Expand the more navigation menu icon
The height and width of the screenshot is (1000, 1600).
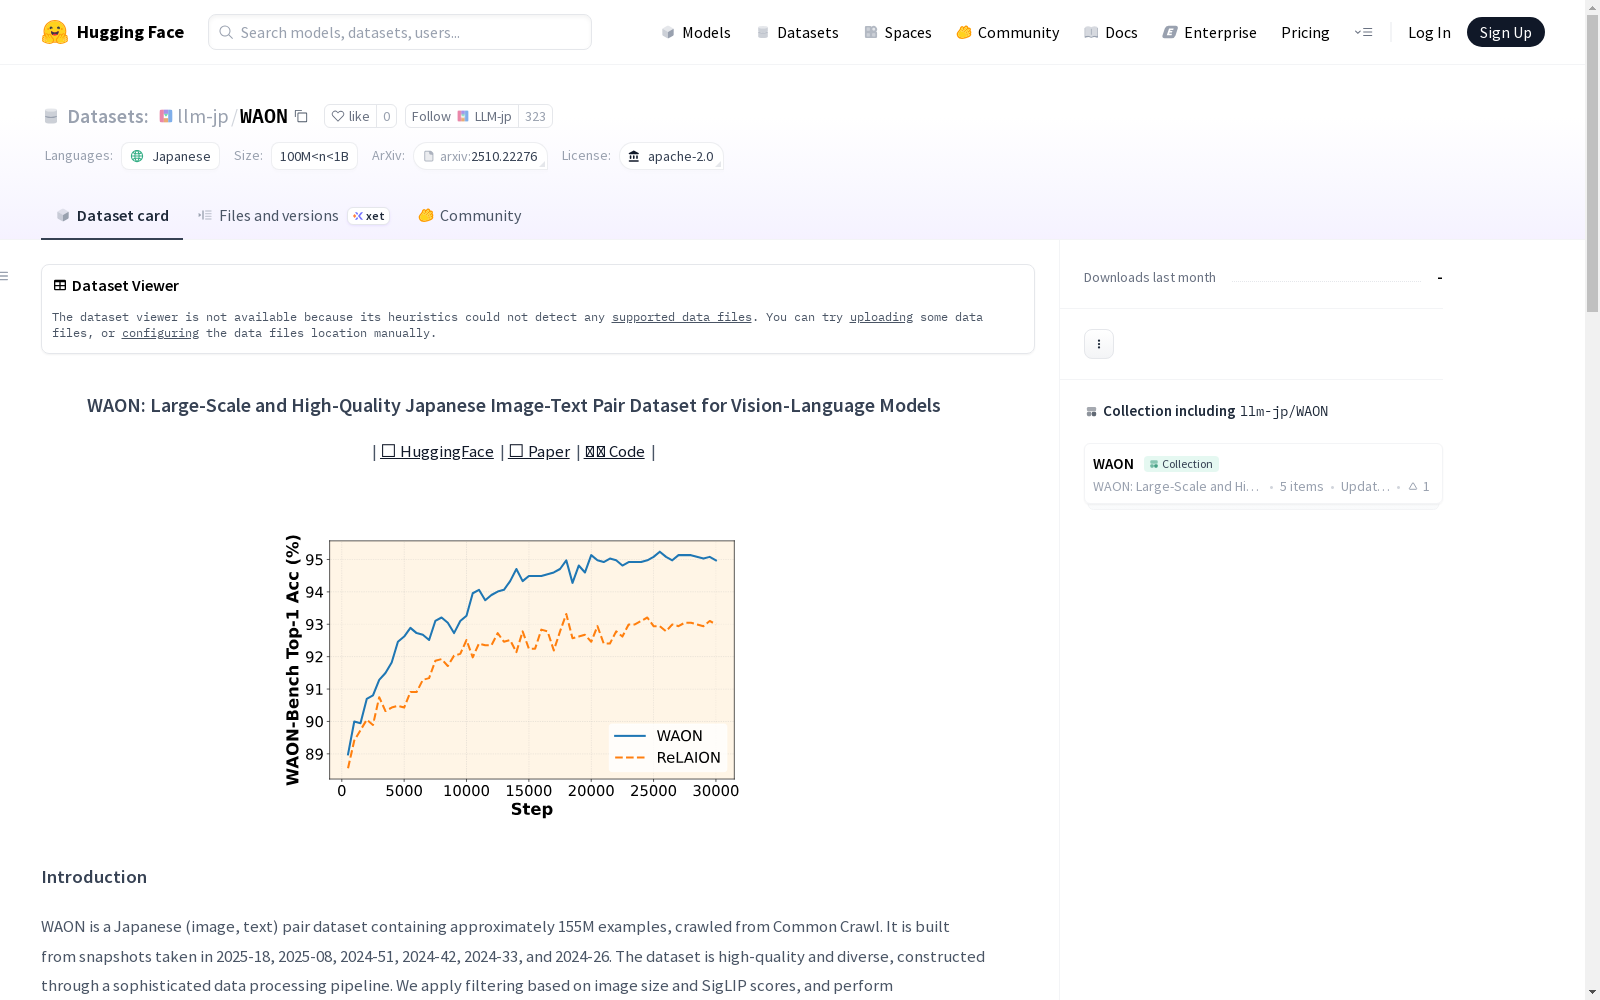(1363, 32)
